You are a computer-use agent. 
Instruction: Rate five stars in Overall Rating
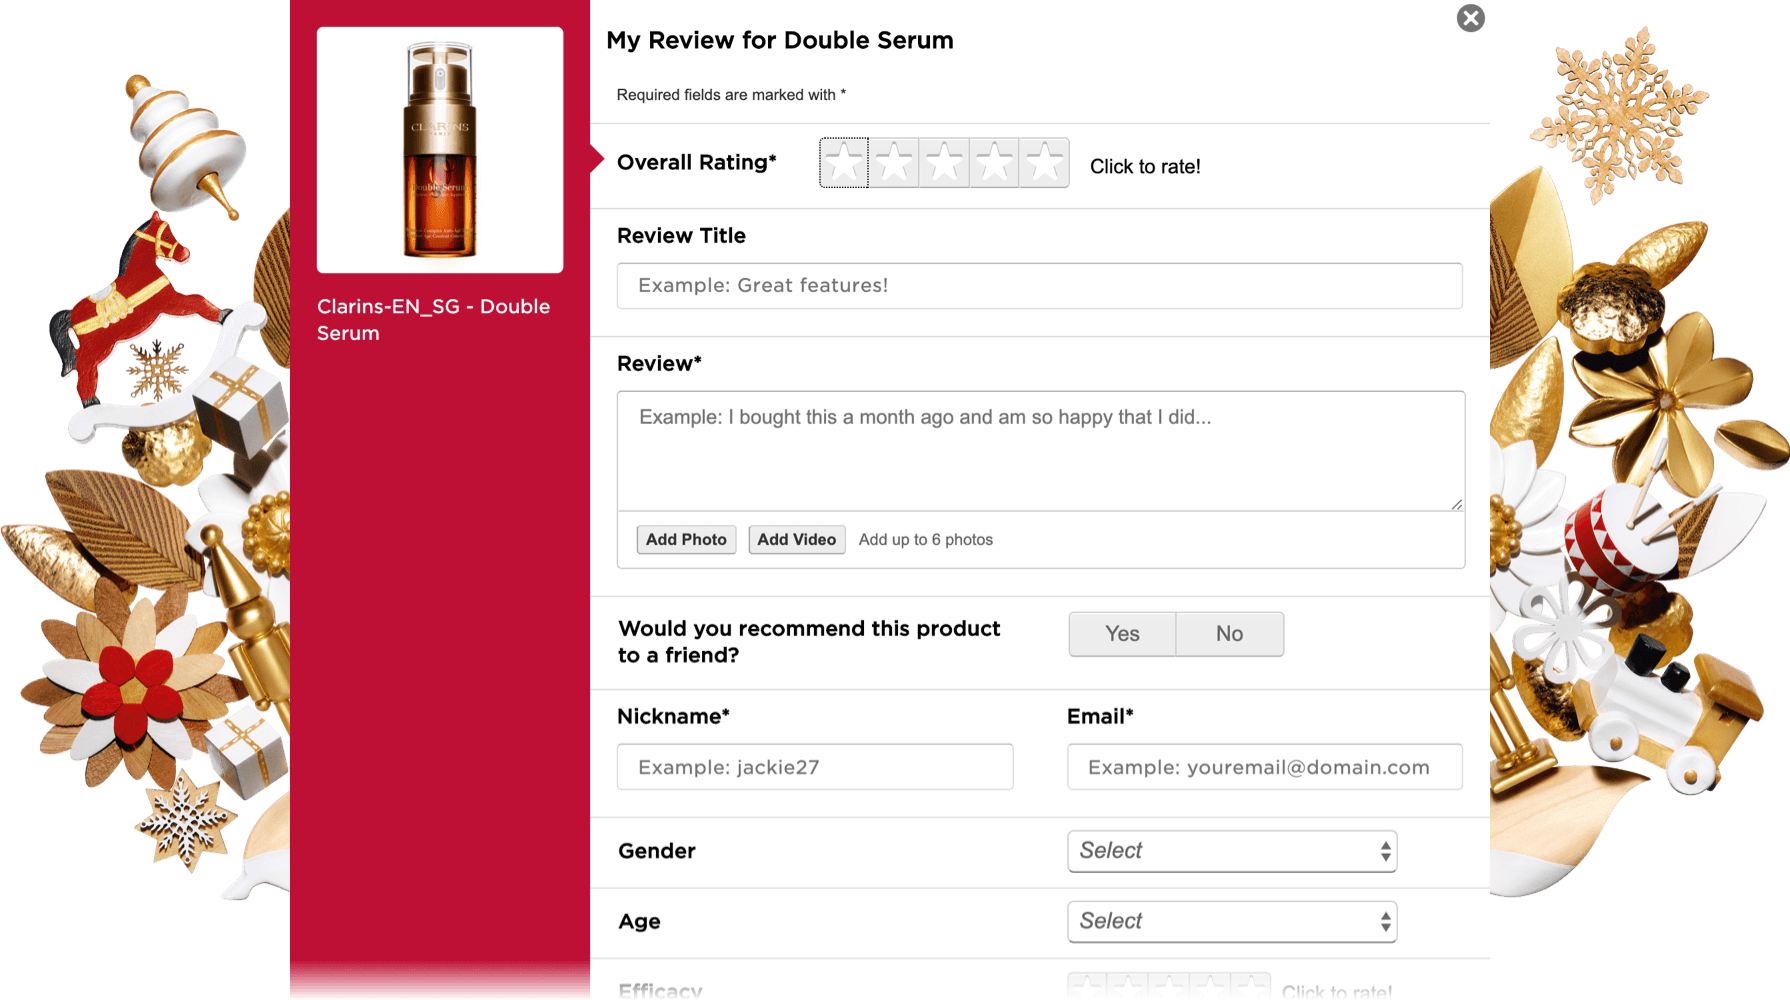1044,163
